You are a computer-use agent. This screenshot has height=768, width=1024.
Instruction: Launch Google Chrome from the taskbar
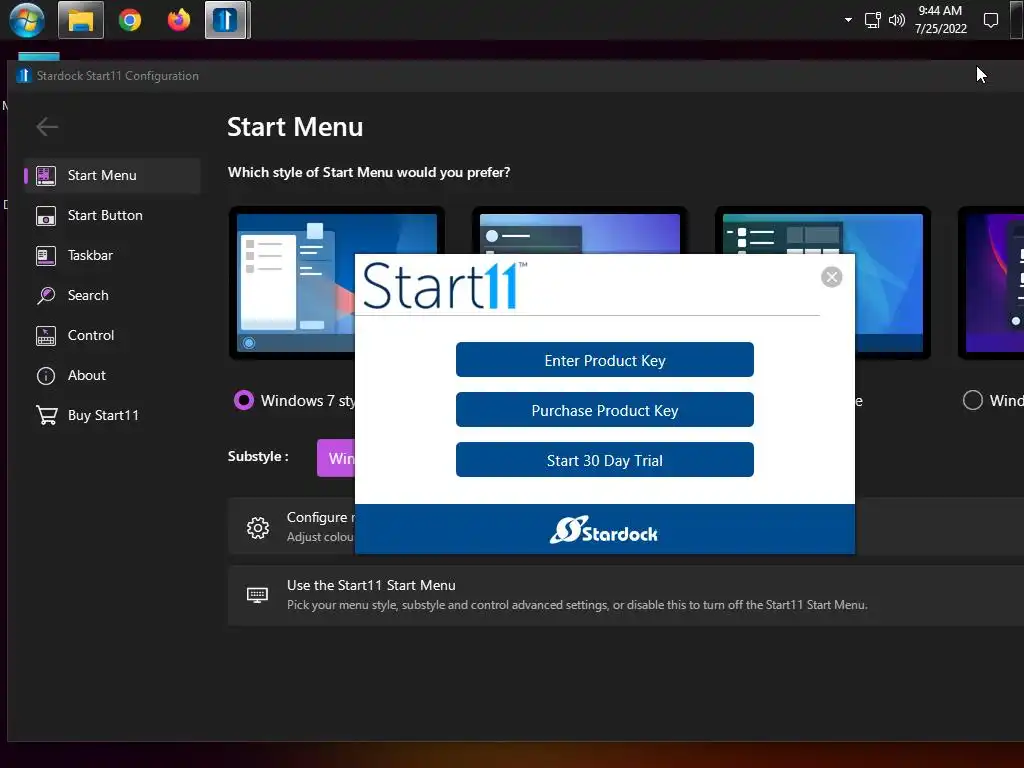tap(130, 20)
